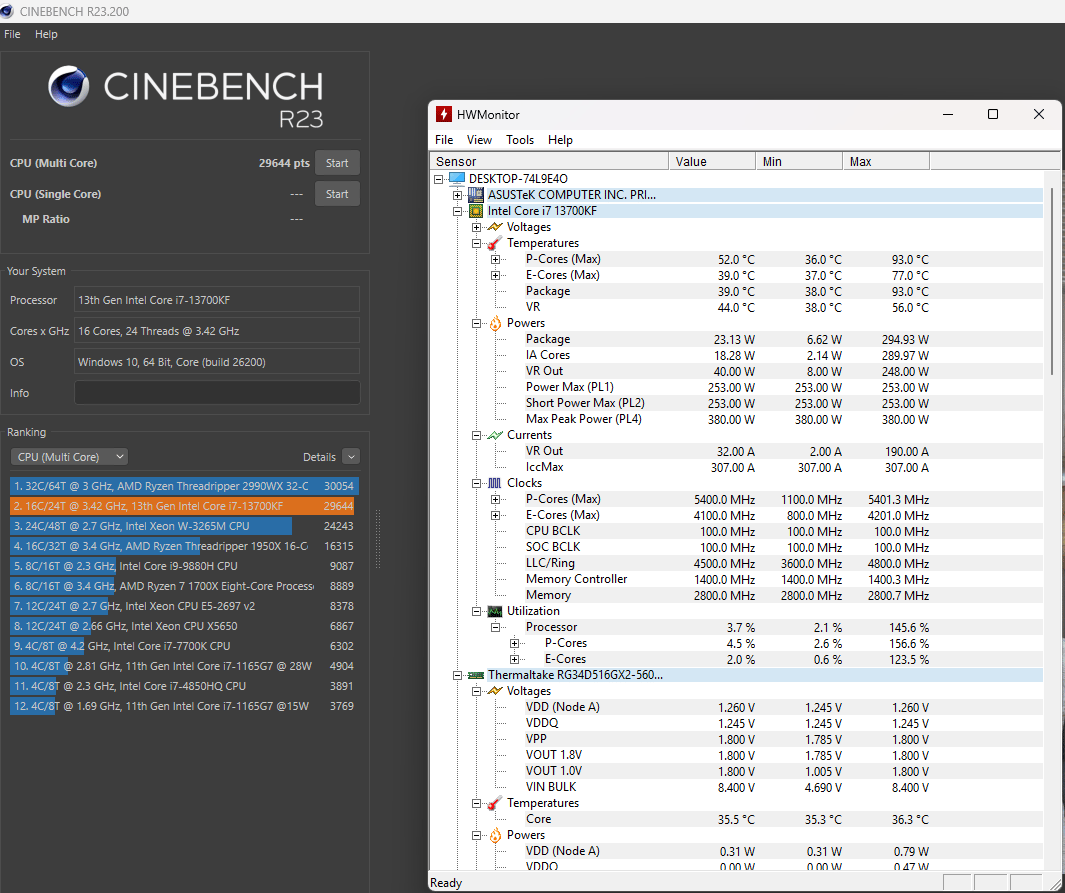Open HWMonitor File menu
This screenshot has width=1065, height=893.
(x=444, y=140)
